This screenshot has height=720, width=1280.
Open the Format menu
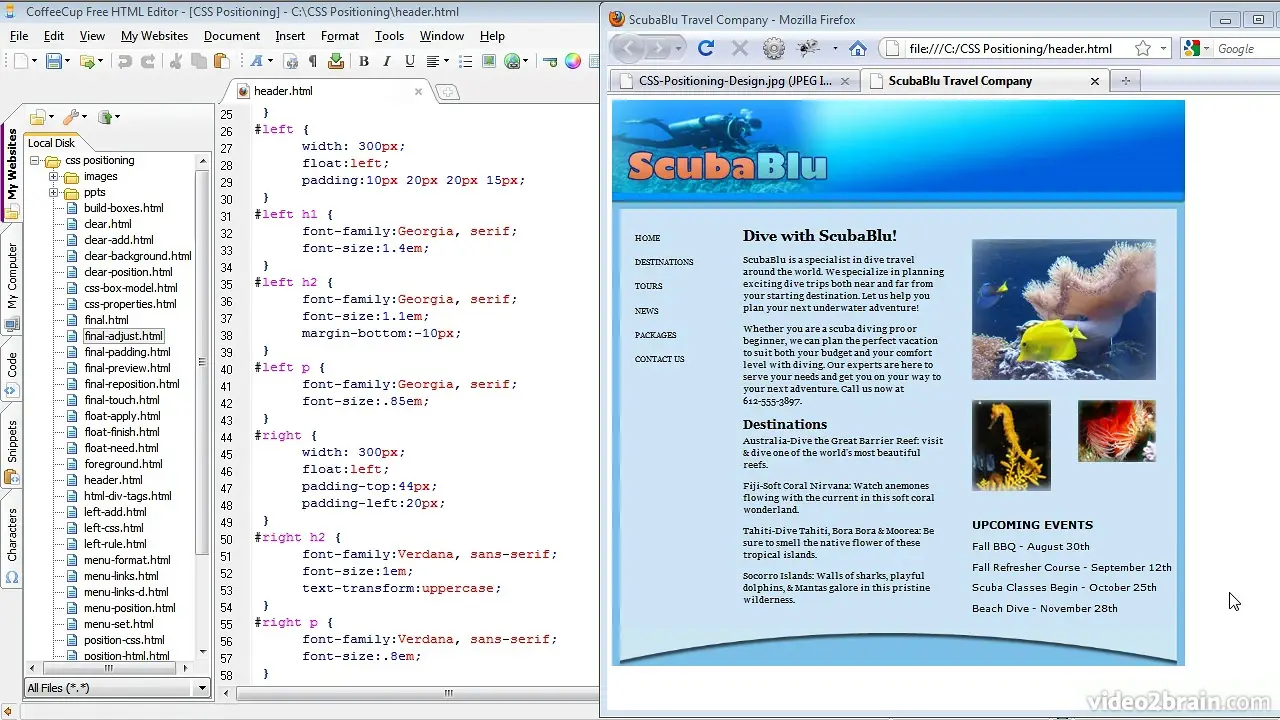click(340, 36)
